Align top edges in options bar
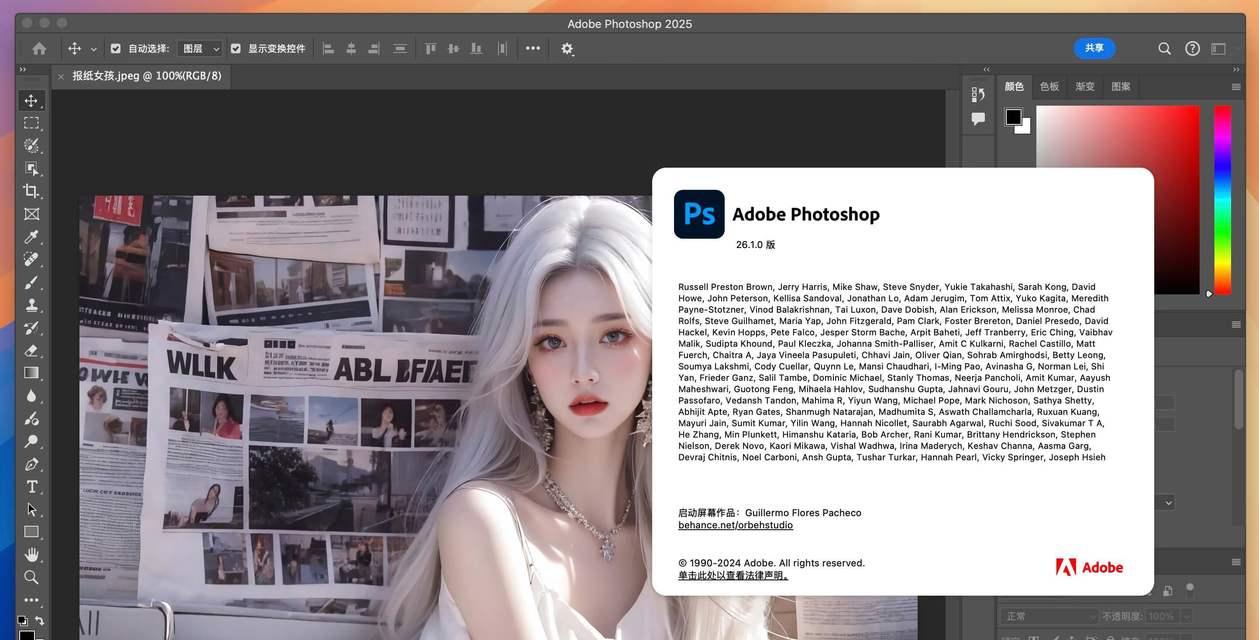Image resolution: width=1259 pixels, height=640 pixels. click(431, 48)
